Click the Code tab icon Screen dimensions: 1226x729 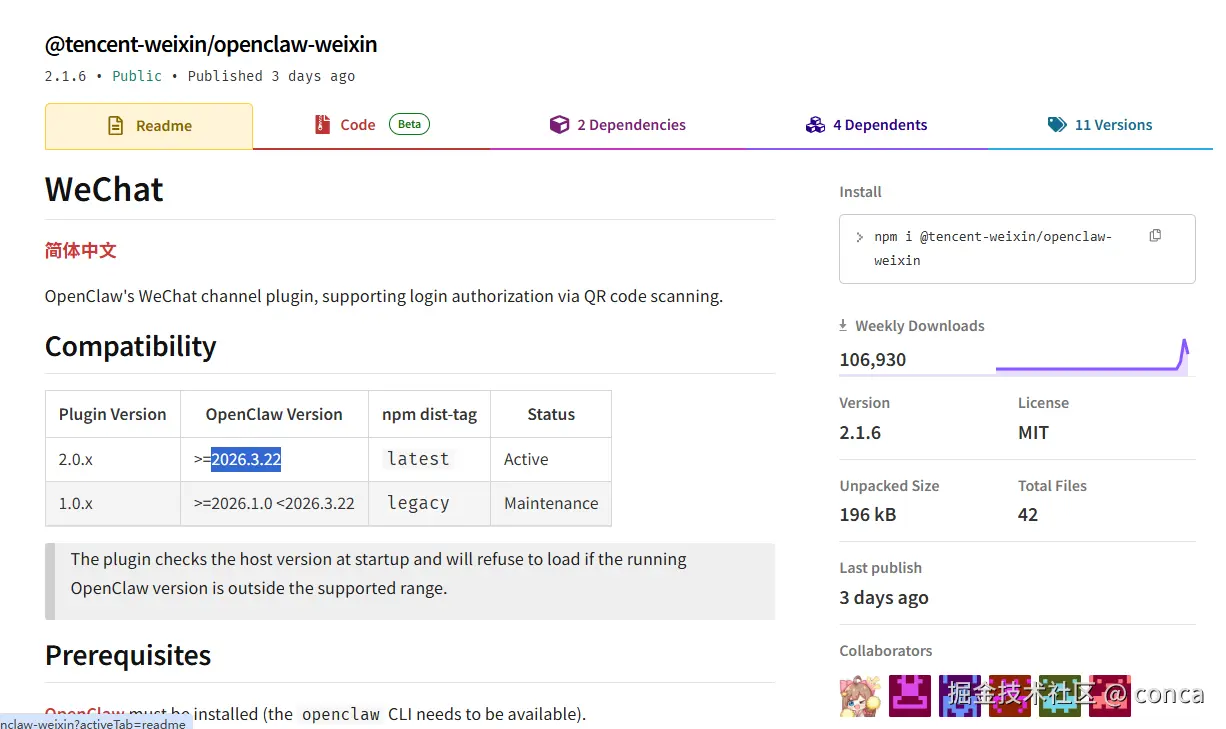(322, 125)
